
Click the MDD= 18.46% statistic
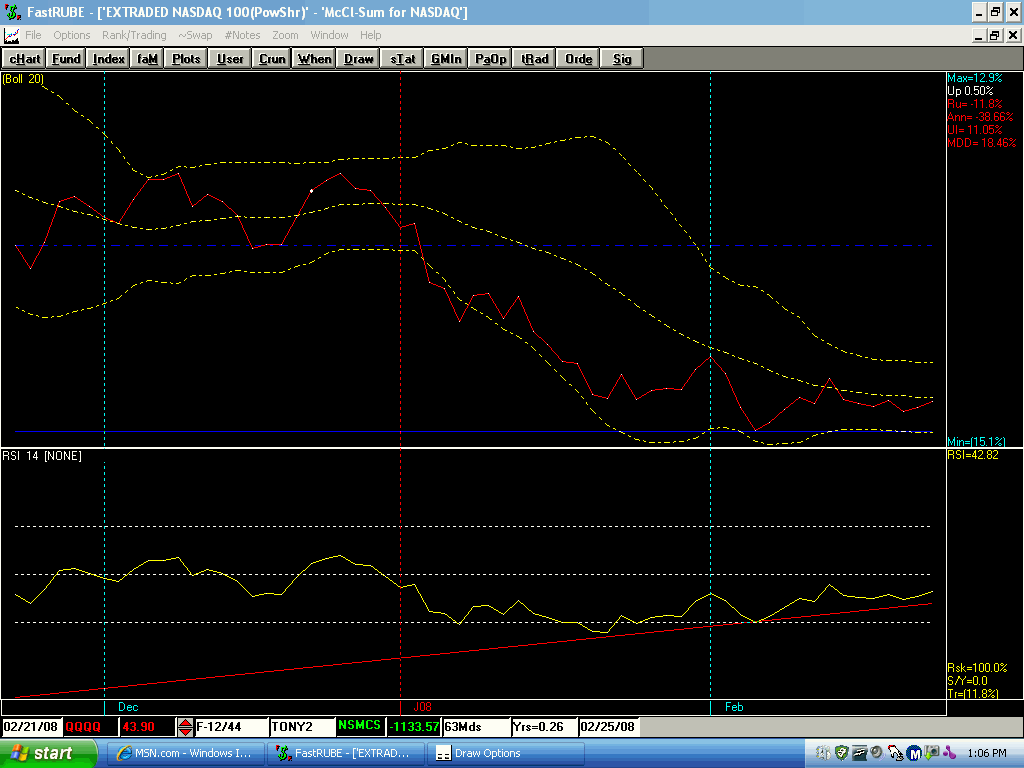tap(982, 143)
